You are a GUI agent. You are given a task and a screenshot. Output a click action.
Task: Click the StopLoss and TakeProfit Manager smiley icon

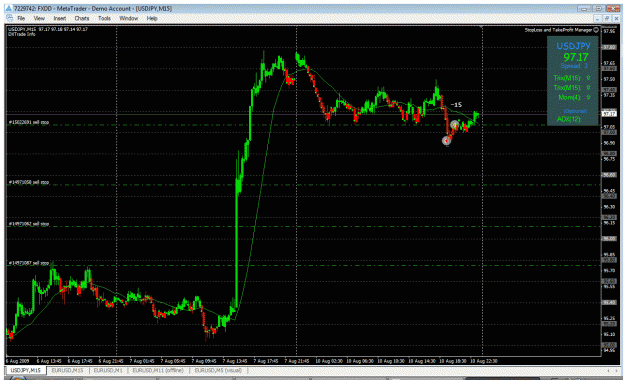pyautogui.click(x=596, y=30)
